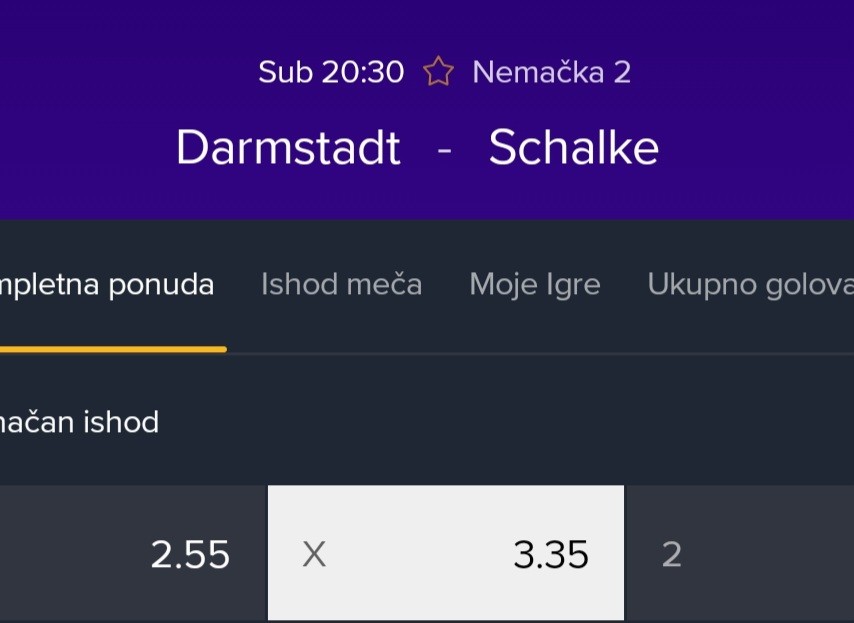Click the empty area right of Konačan ishod
Screen dimensions: 854x623
tap(500, 422)
